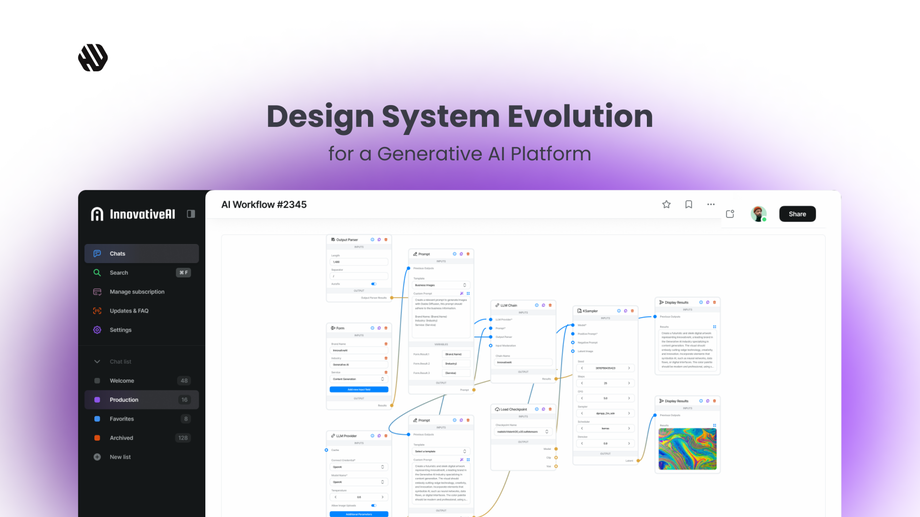The image size is (920, 517).
Task: Click the Clip output port on Load Checkpoint
Action: [556, 458]
